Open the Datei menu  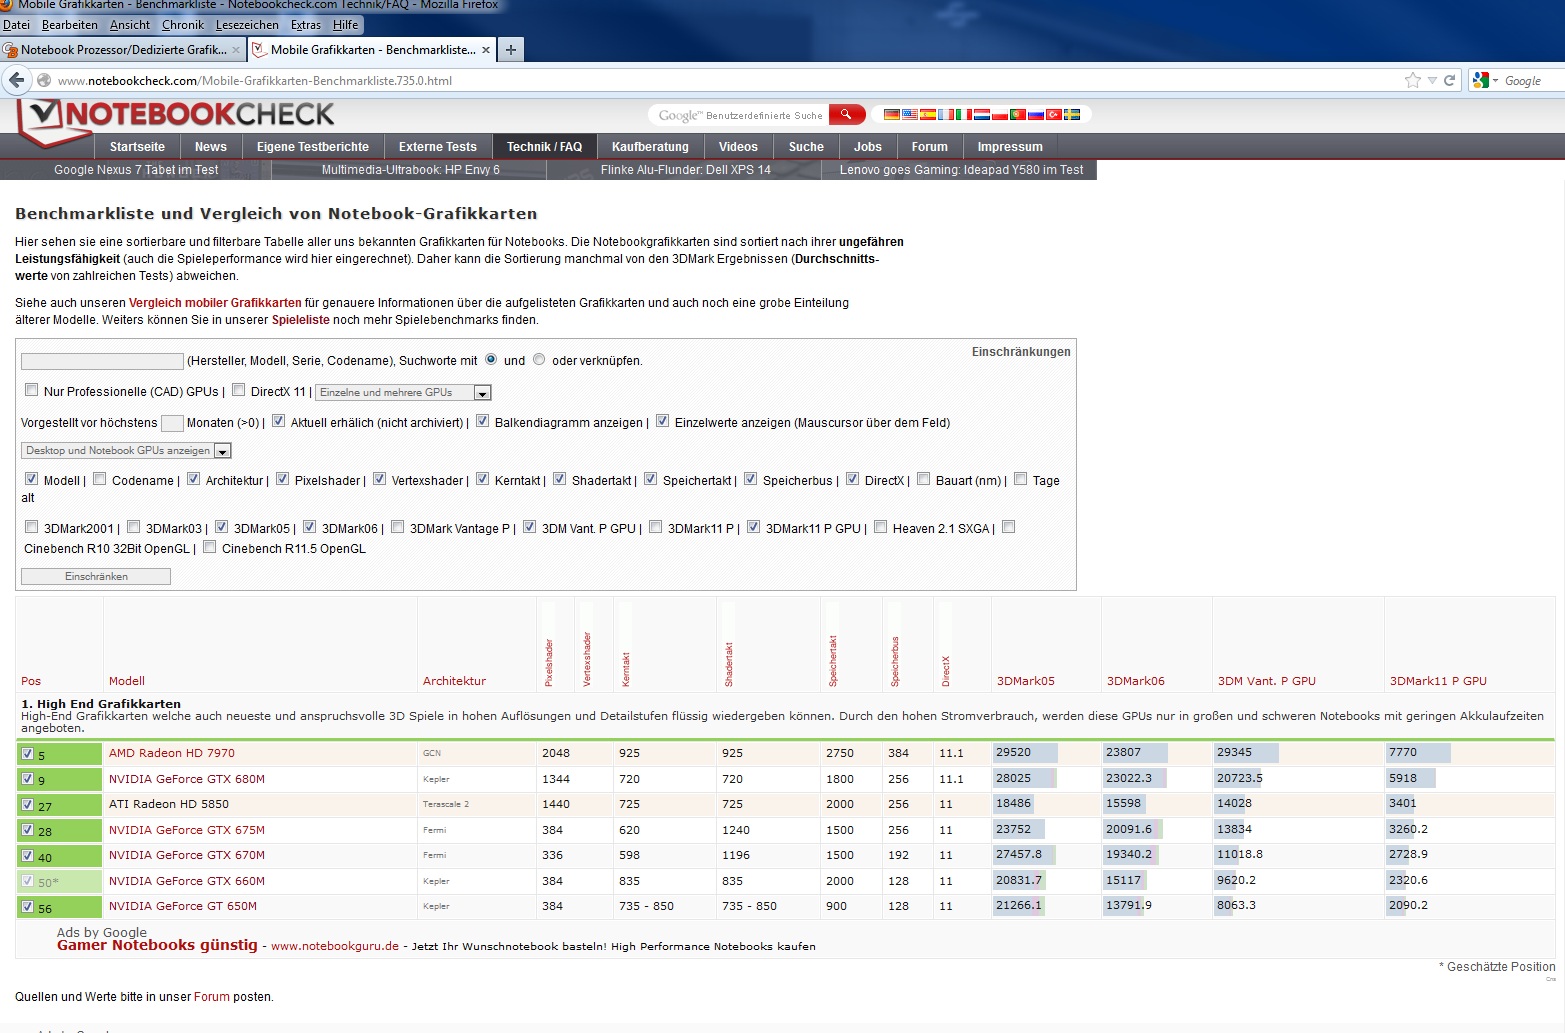click(x=16, y=25)
